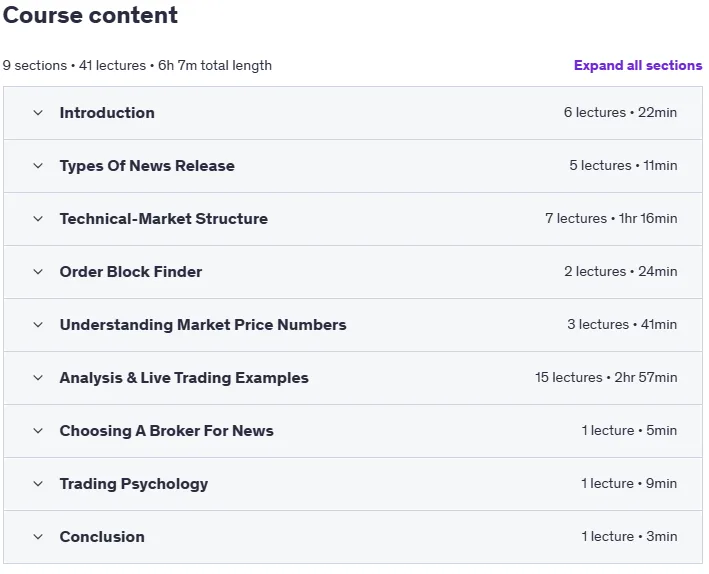
Task: Select Trading Psychology section heading
Action: click(134, 484)
